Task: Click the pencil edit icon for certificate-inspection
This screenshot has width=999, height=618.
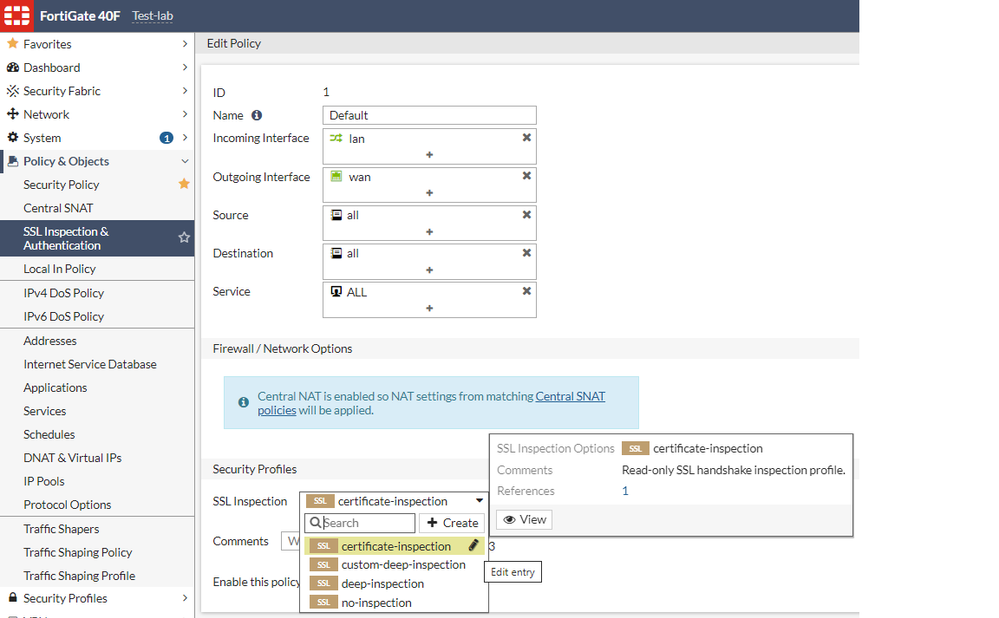Action: coord(473,546)
